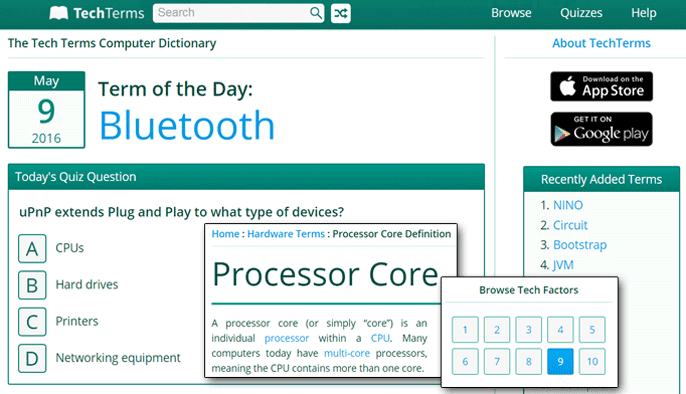Image resolution: width=686 pixels, height=394 pixels.
Task: Go to Hardware Terms in the breadcrumb
Action: click(286, 234)
